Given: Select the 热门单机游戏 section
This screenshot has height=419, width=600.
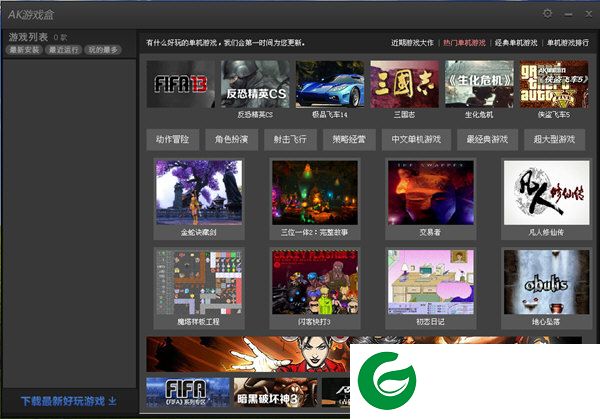Looking at the screenshot, I should click(464, 43).
